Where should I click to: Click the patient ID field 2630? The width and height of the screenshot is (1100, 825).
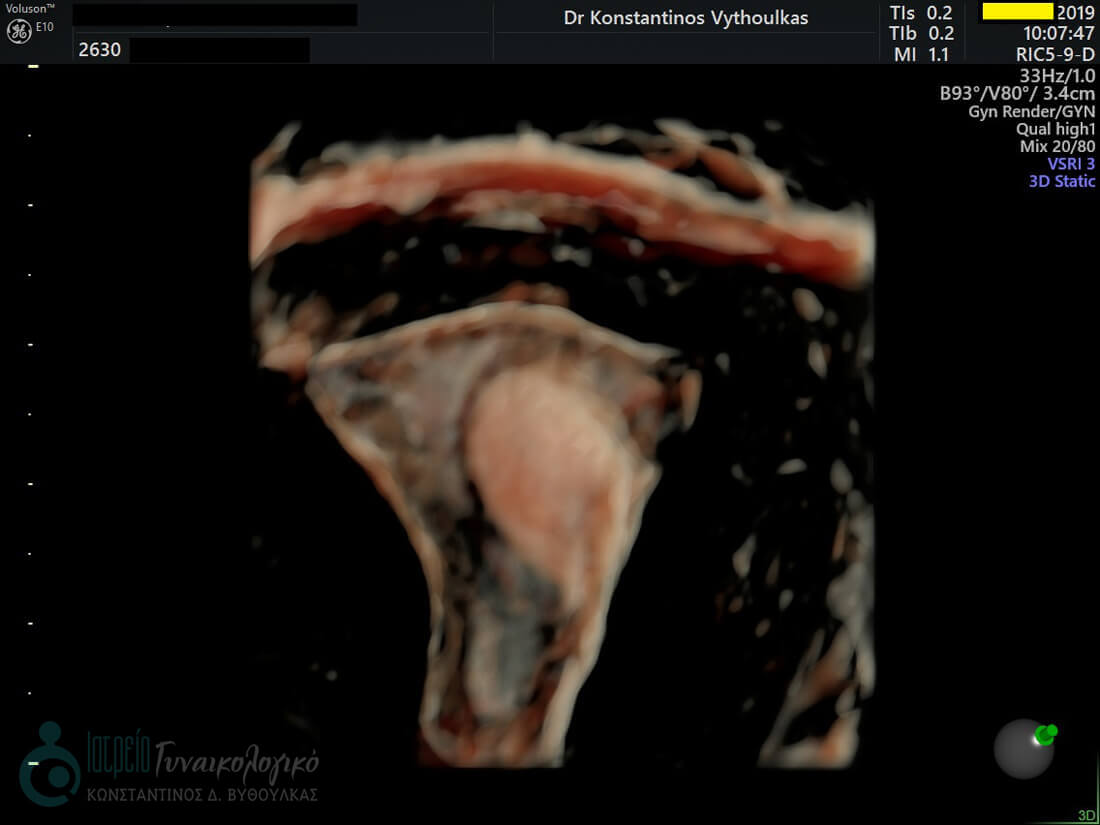pyautogui.click(x=100, y=49)
